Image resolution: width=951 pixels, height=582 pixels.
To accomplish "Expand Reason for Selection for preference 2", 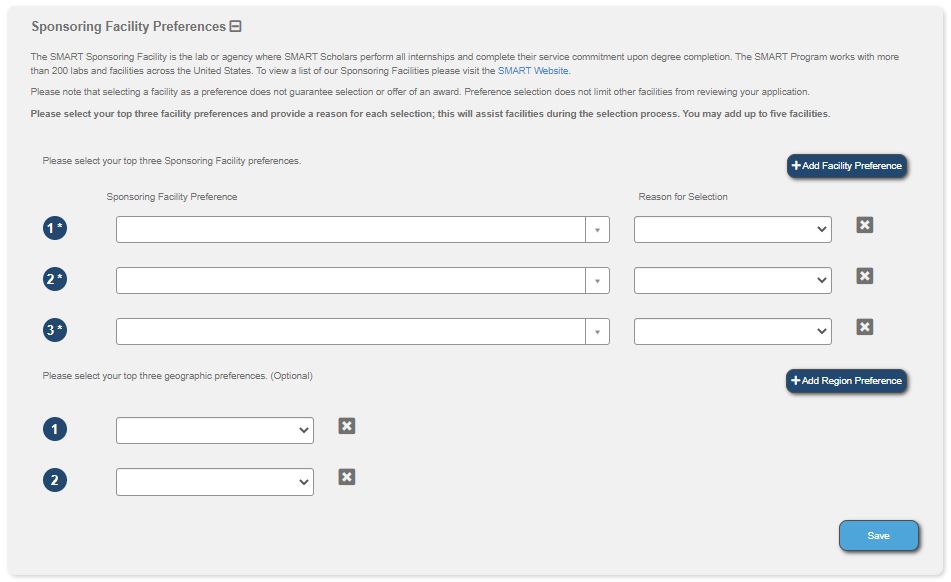I will click(732, 281).
